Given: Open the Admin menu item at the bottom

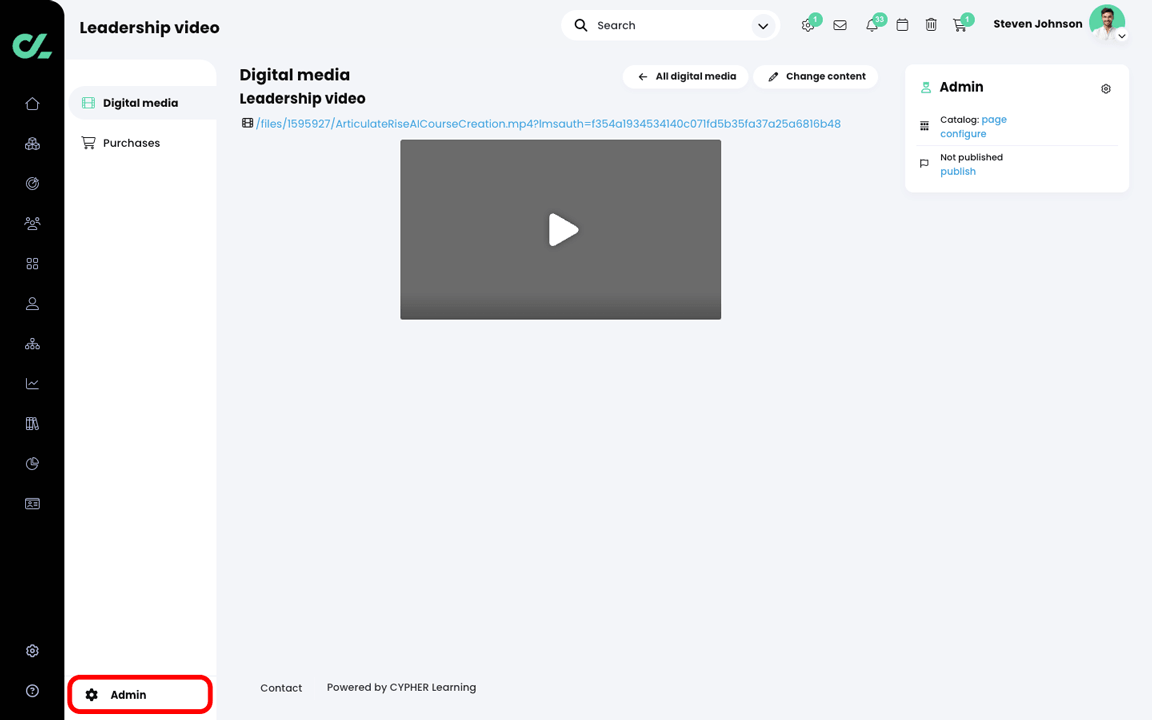Looking at the screenshot, I should click(140, 694).
